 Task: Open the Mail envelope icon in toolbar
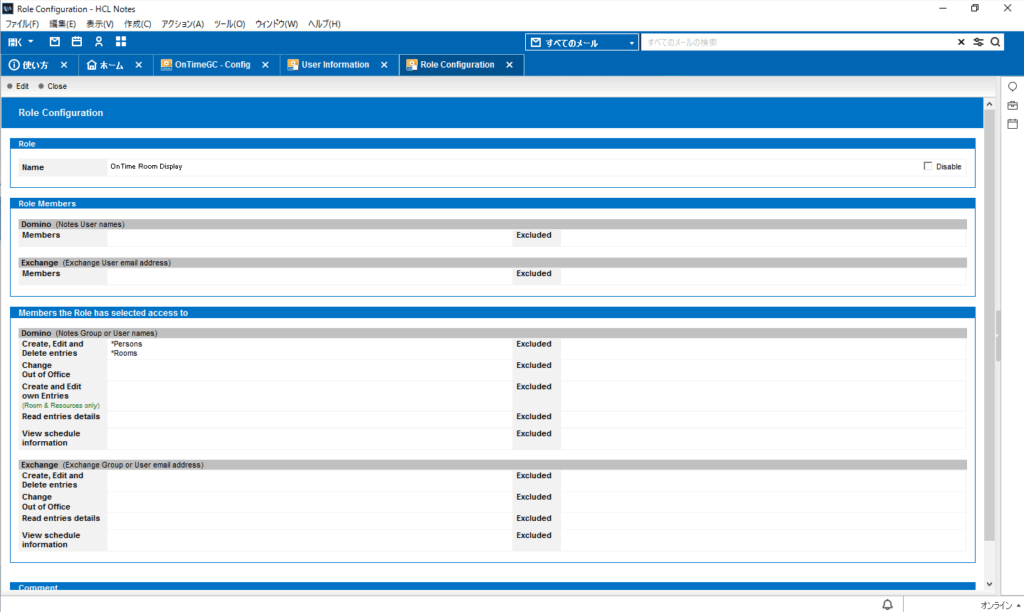click(x=55, y=42)
